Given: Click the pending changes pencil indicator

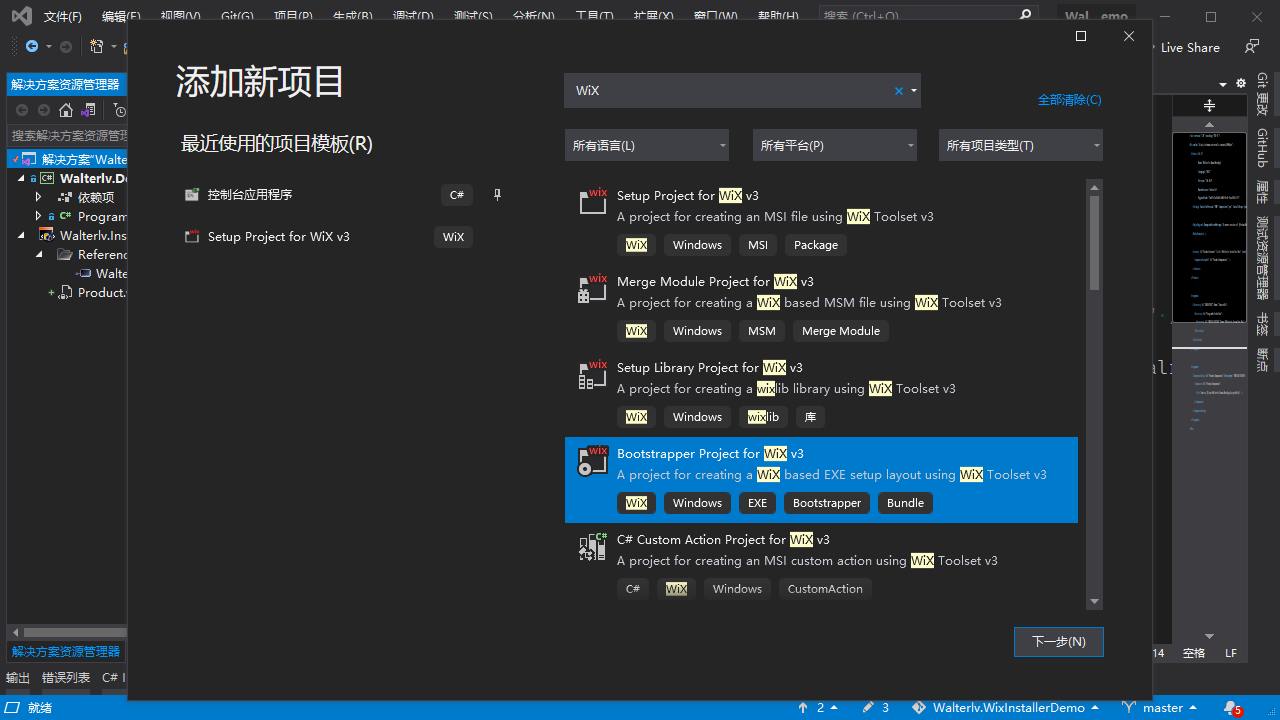Looking at the screenshot, I should point(868,707).
